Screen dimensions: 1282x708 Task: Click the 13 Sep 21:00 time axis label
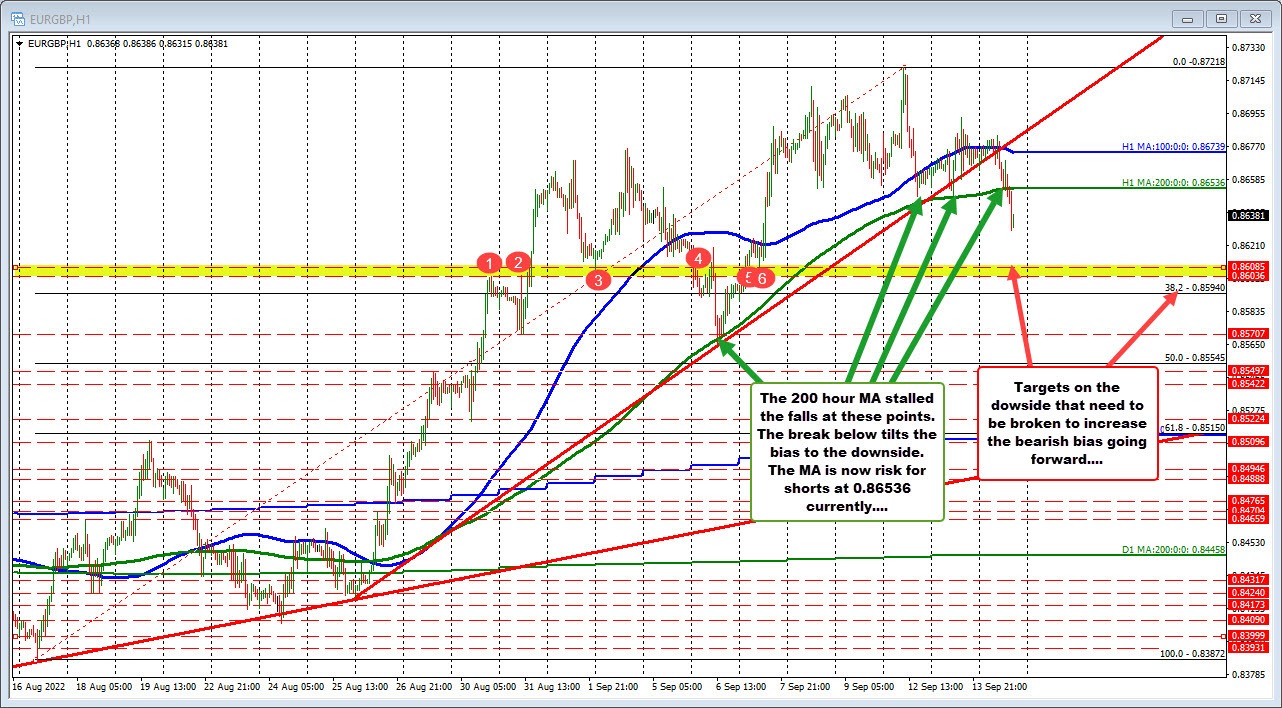click(x=1000, y=688)
